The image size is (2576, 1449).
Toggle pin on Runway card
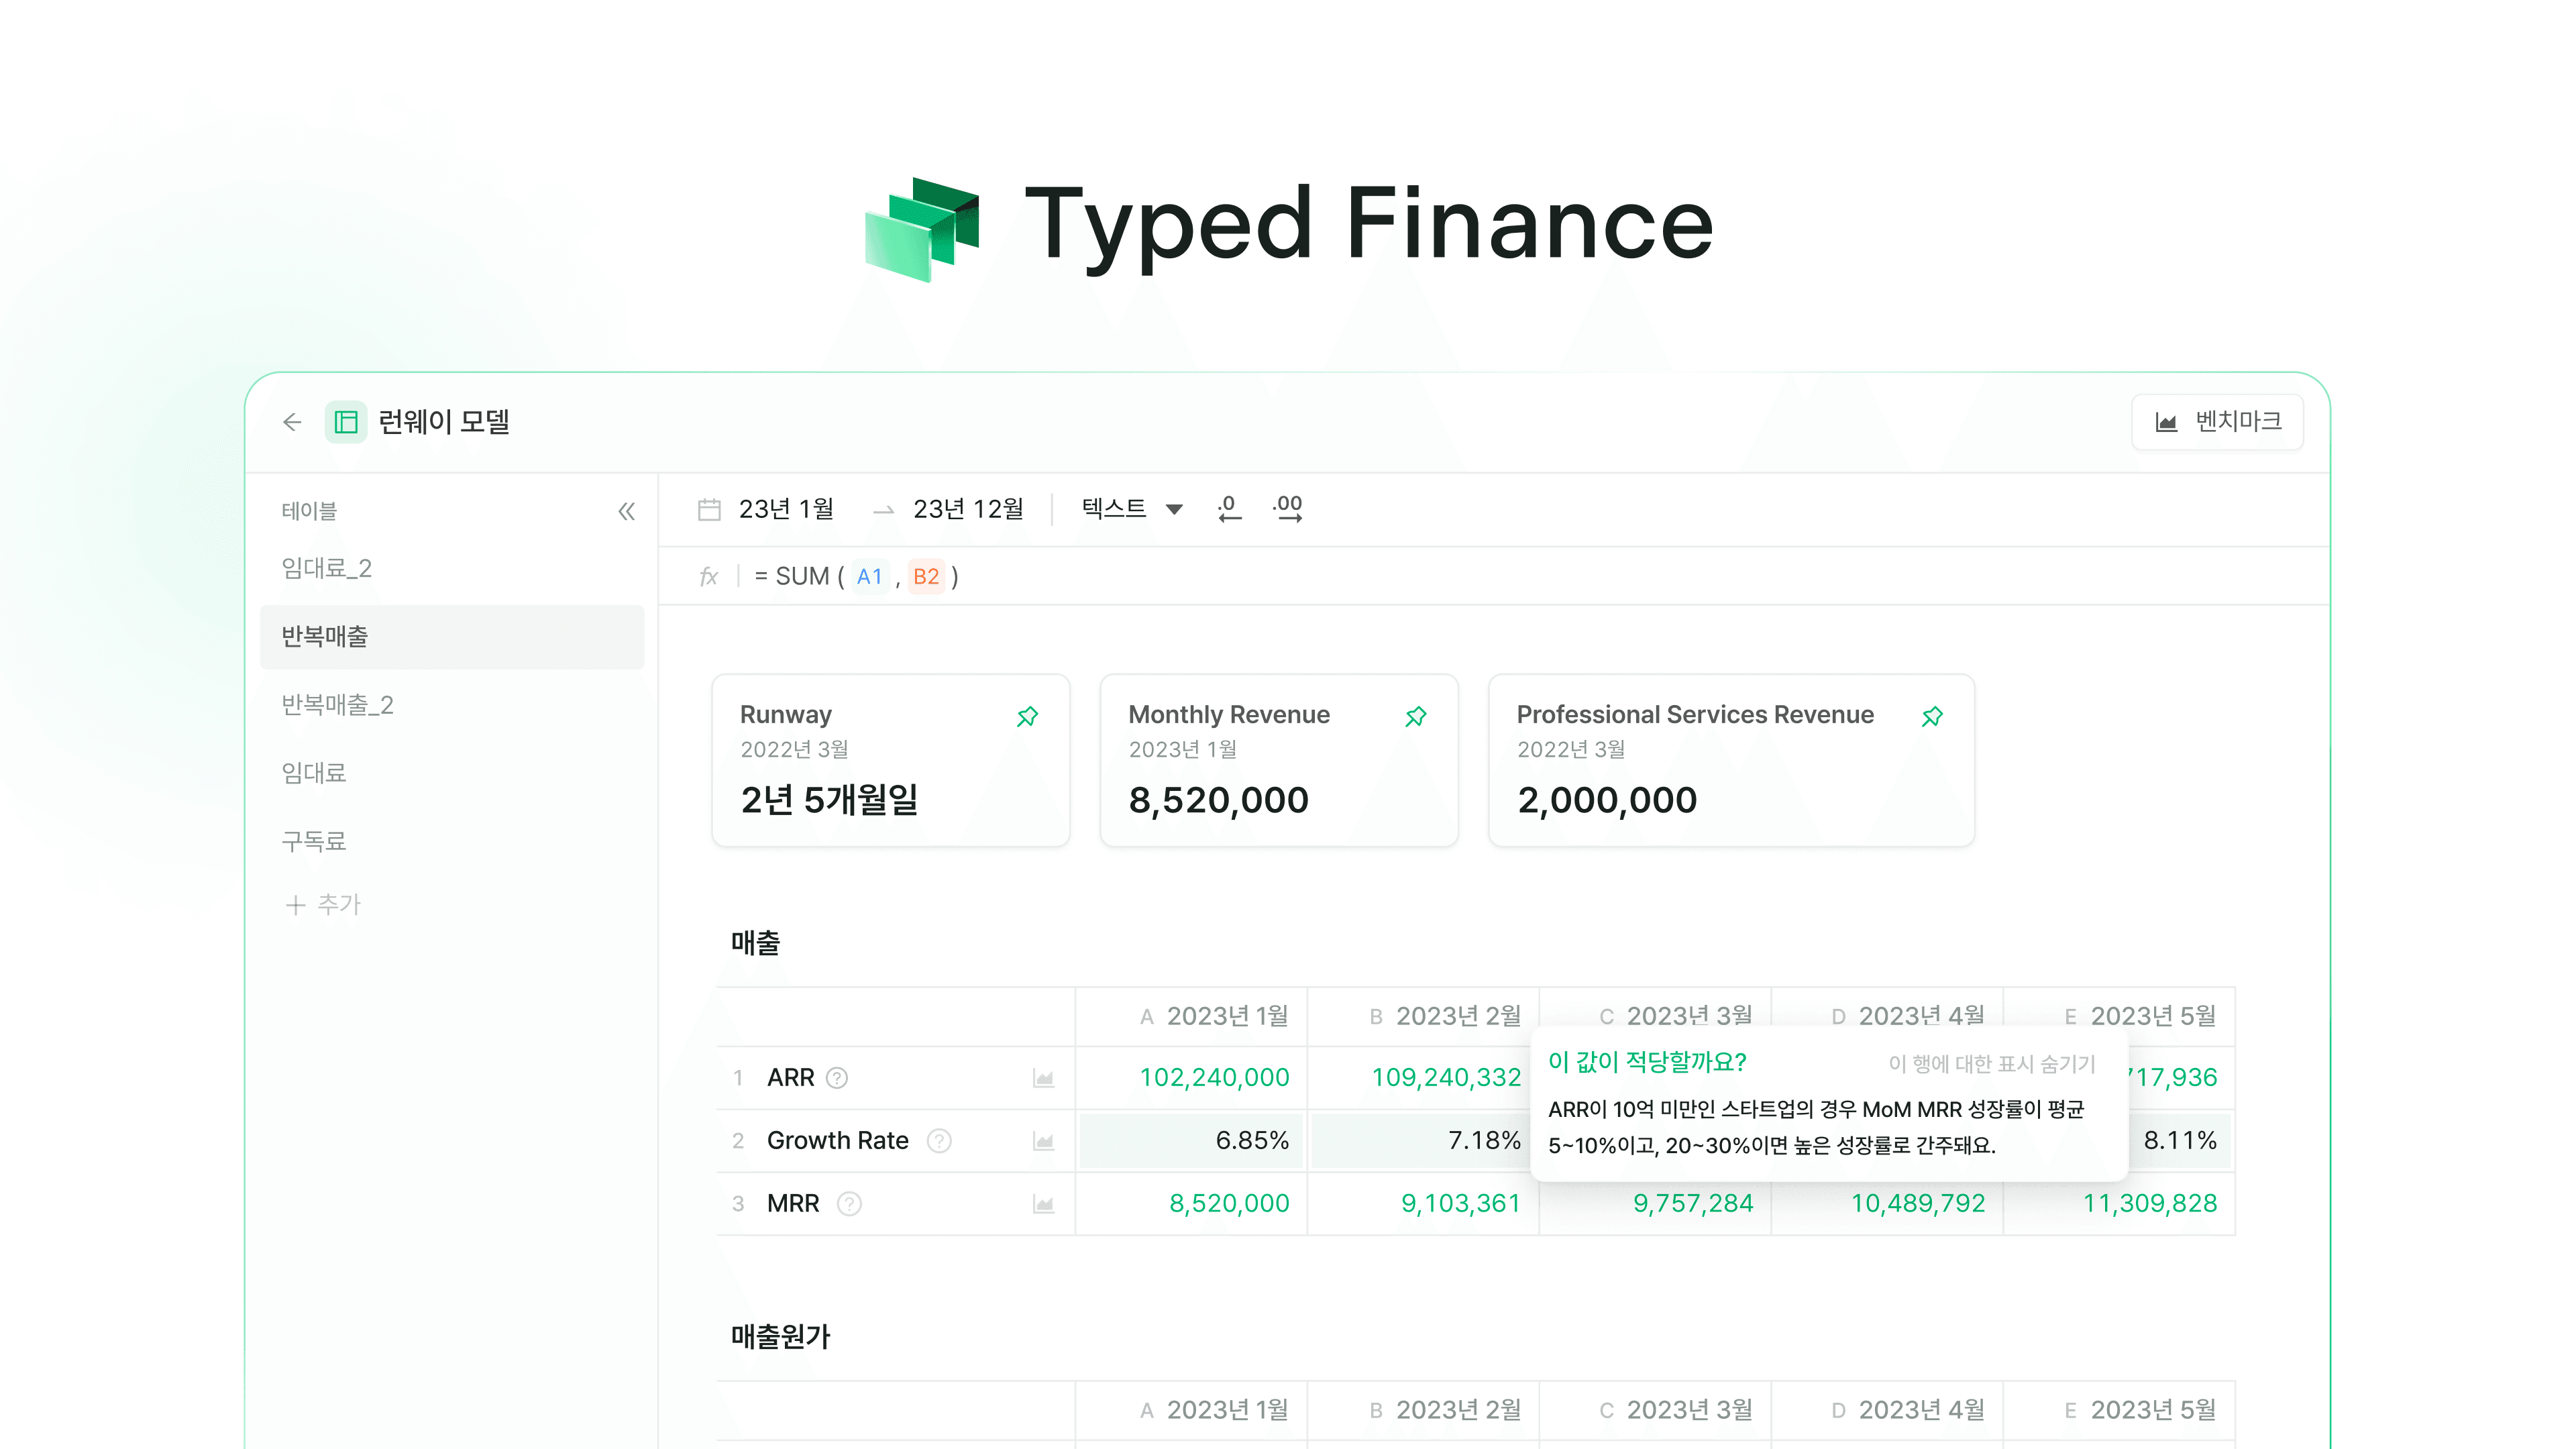coord(1027,717)
